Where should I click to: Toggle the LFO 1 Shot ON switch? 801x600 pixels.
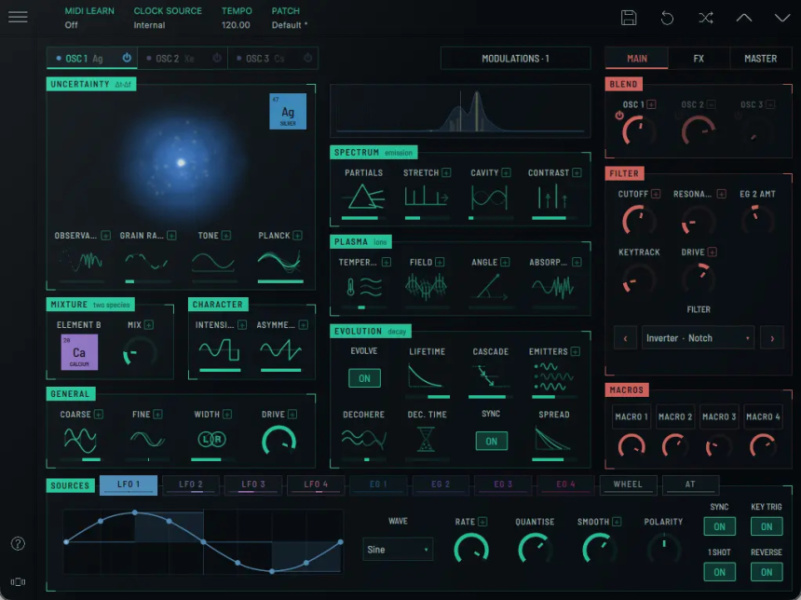click(719, 572)
